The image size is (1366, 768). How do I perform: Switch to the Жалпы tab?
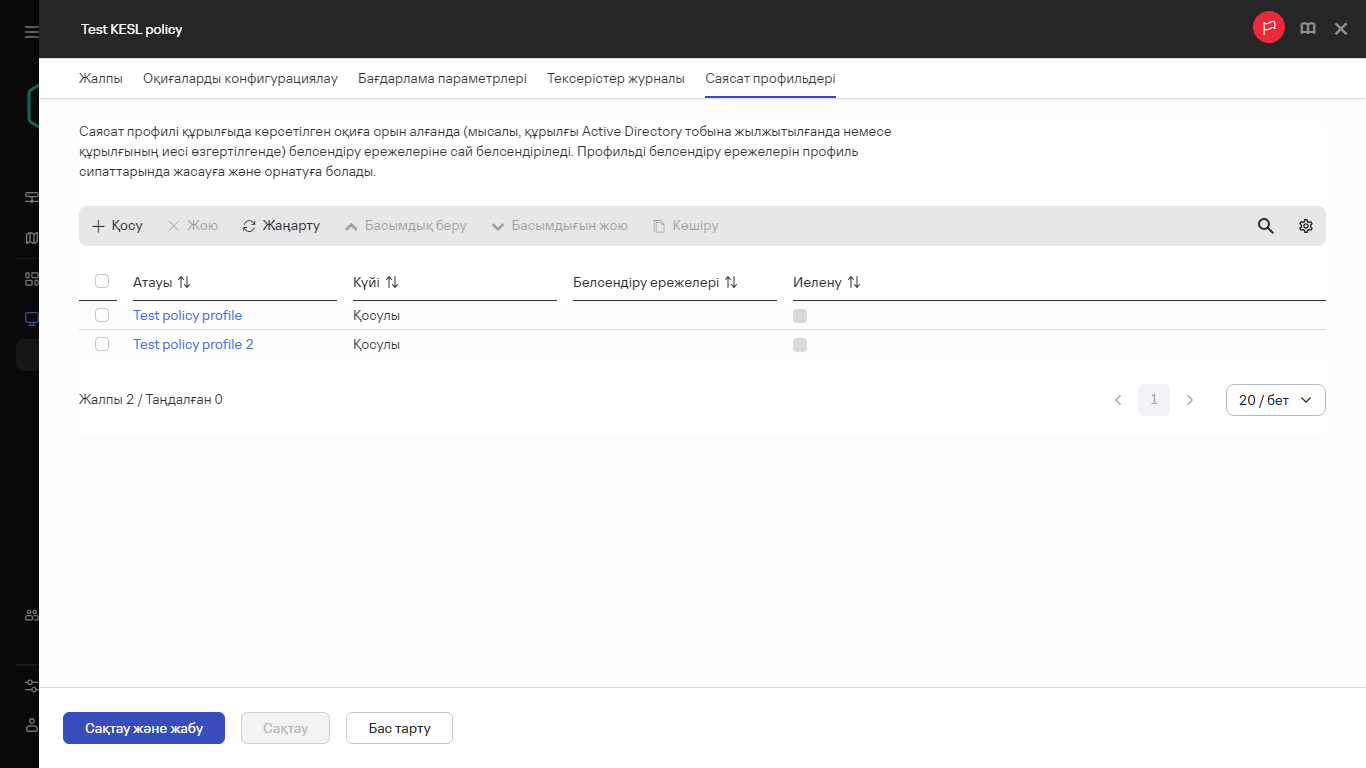click(101, 79)
